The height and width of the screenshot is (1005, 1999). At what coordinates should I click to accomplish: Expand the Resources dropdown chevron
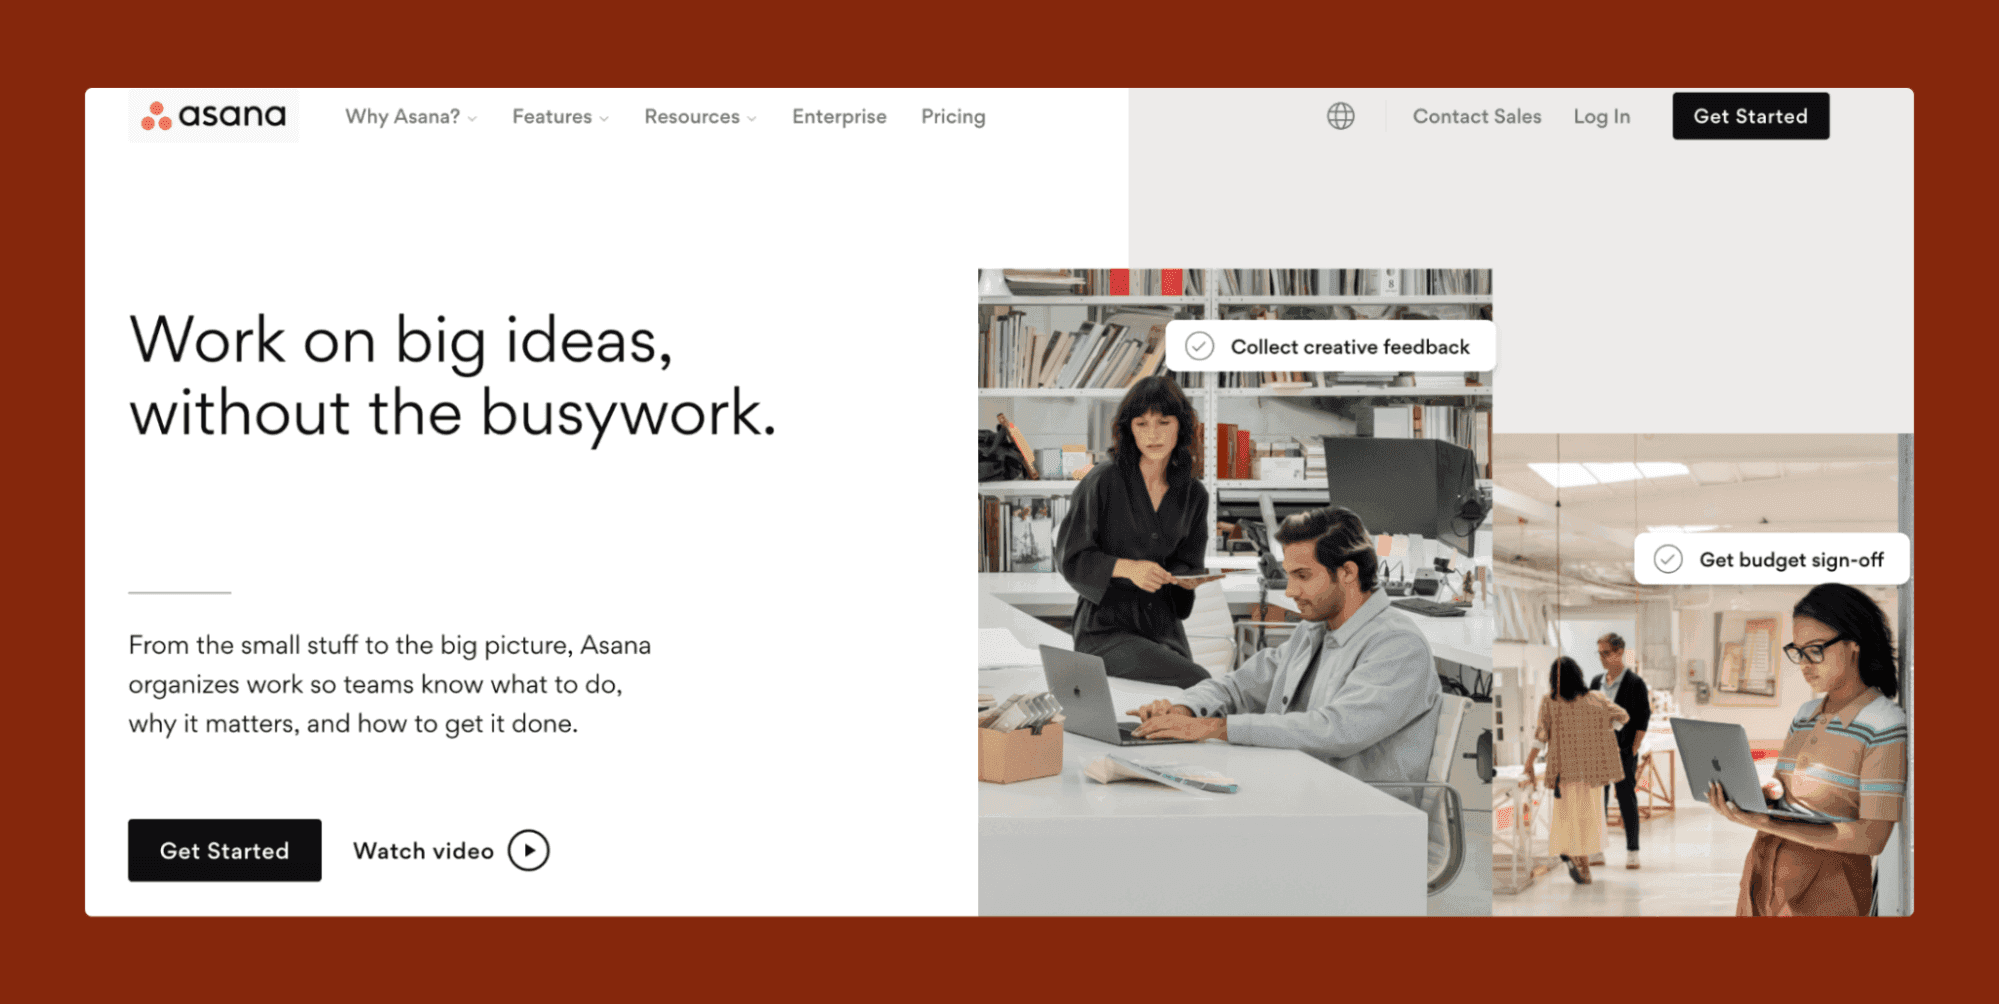752,119
